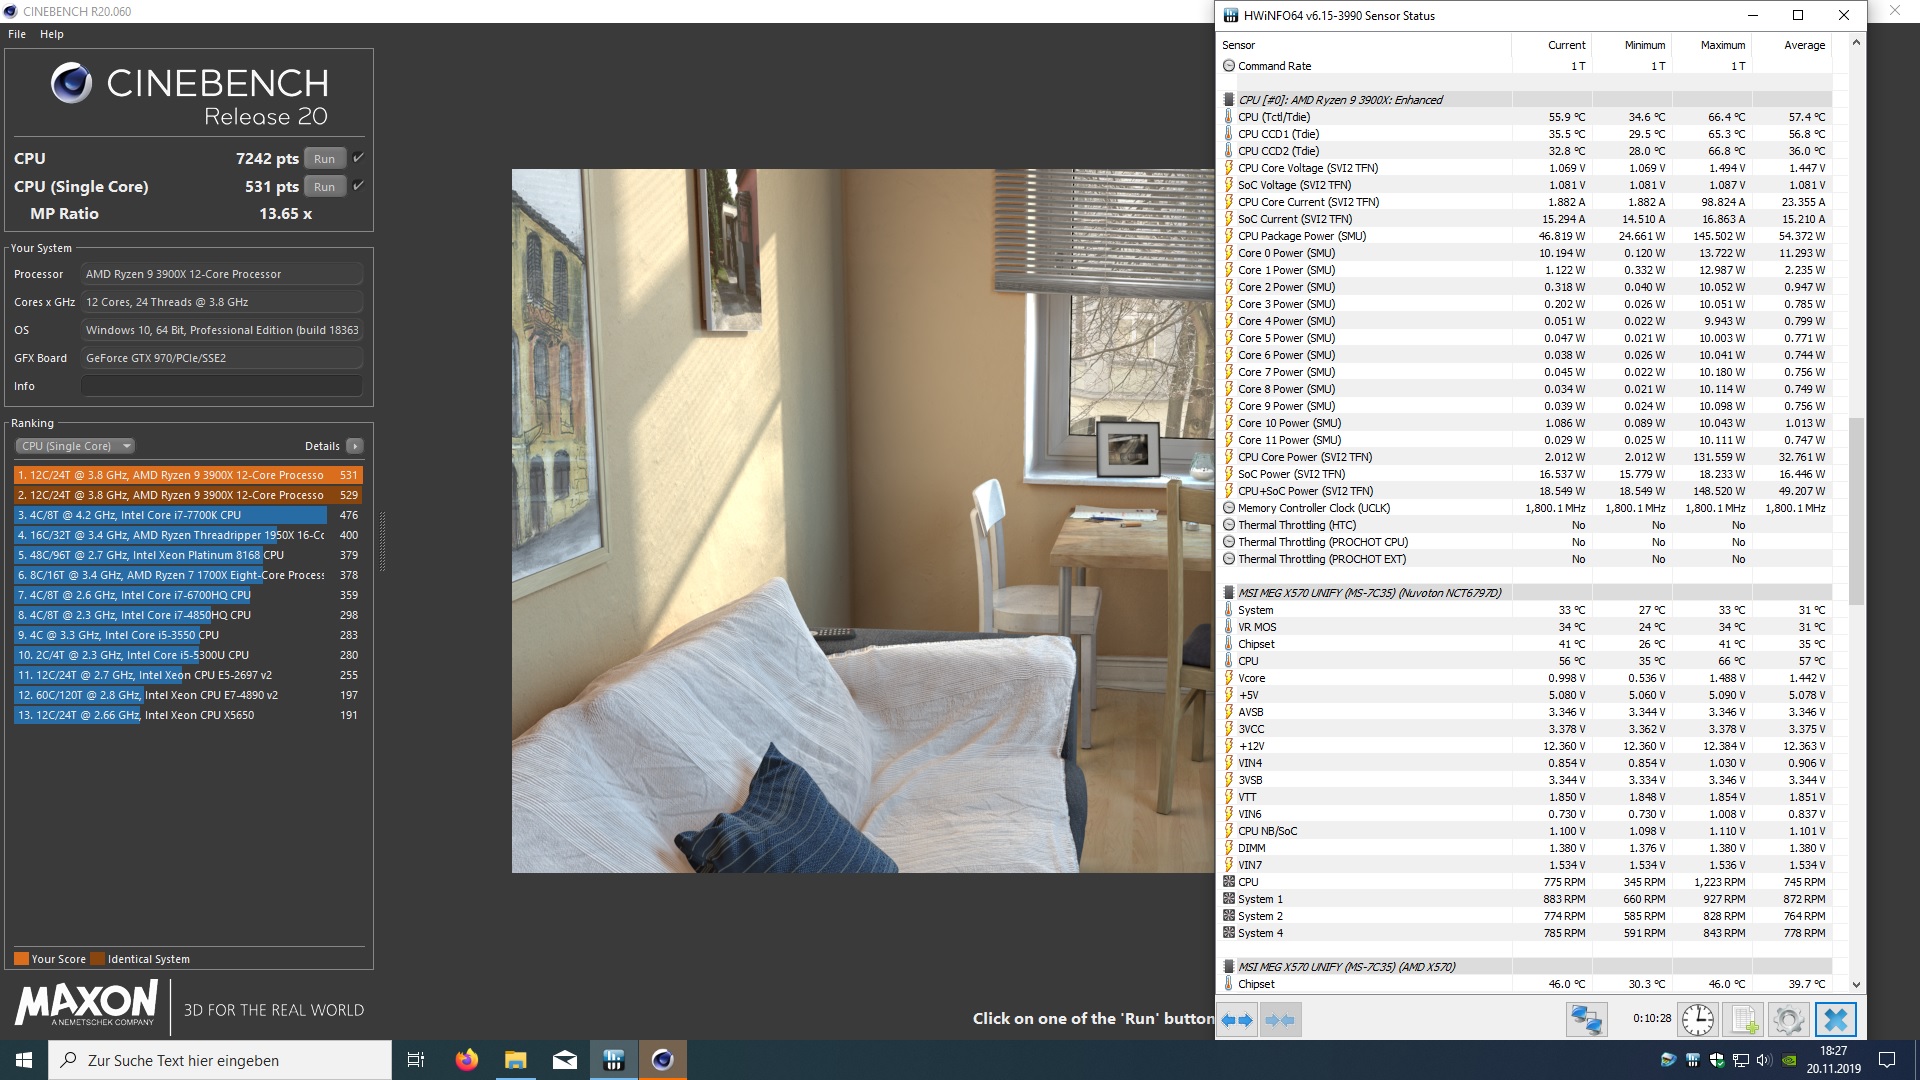Open the CPU (Single Core) ranking dropdown
The width and height of the screenshot is (1920, 1080).
click(x=75, y=446)
